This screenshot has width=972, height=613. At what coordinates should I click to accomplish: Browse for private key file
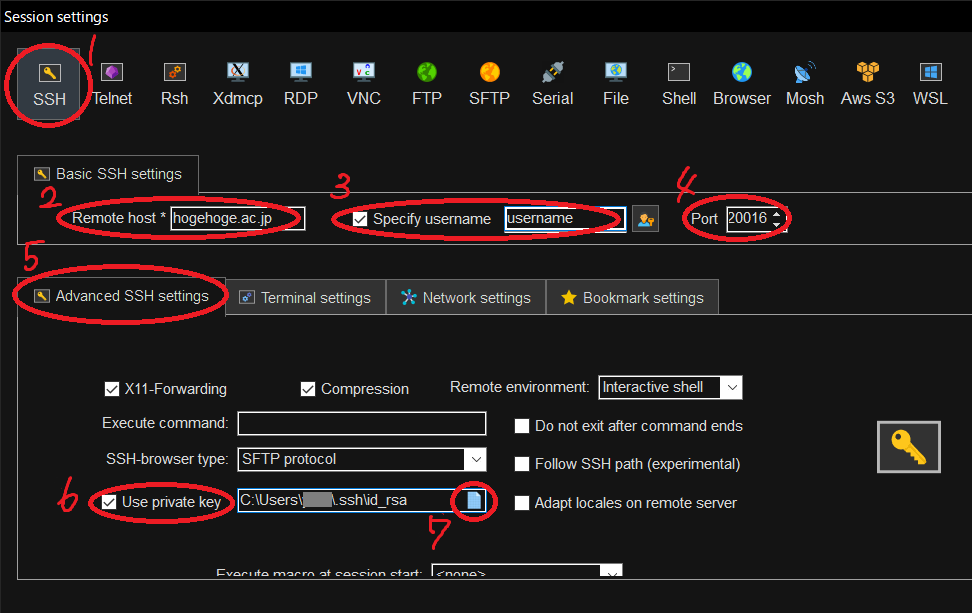pyautogui.click(x=474, y=501)
